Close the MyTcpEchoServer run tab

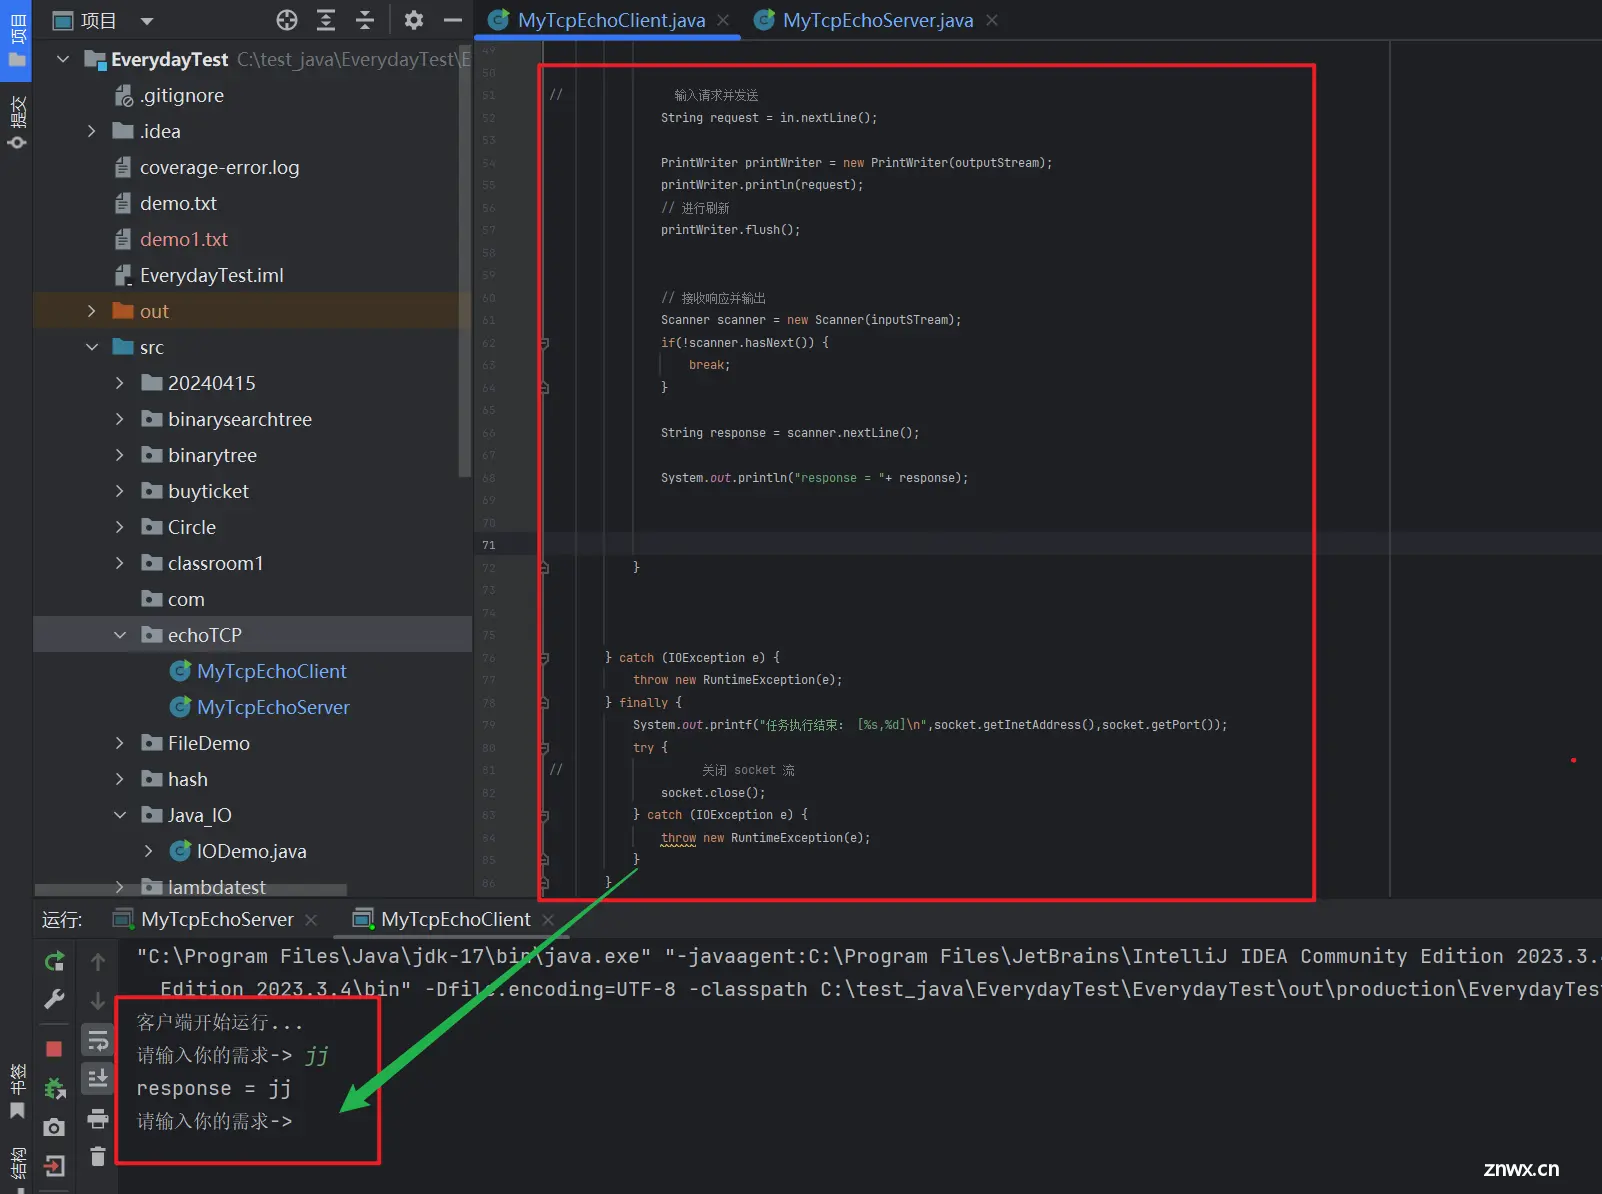click(x=311, y=920)
